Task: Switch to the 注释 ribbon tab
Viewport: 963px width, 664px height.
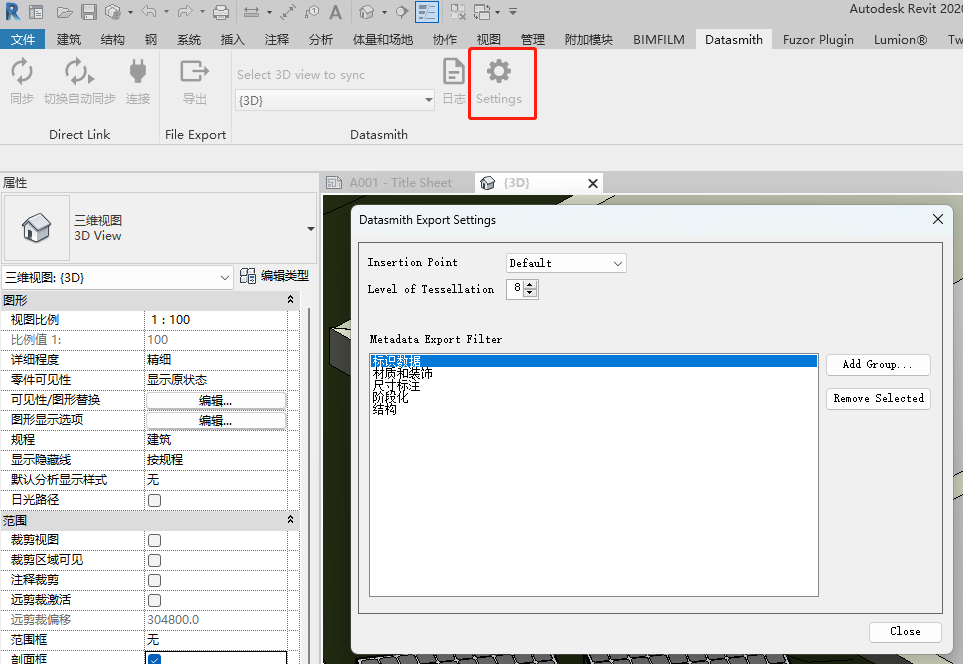Action: [x=277, y=39]
